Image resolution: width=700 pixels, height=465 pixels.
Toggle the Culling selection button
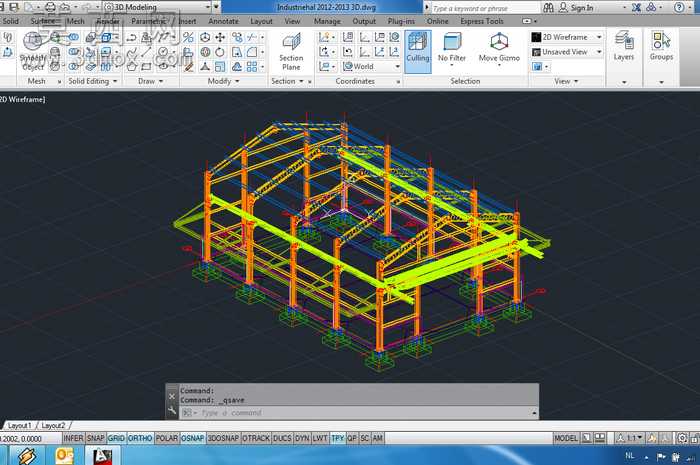click(x=418, y=51)
